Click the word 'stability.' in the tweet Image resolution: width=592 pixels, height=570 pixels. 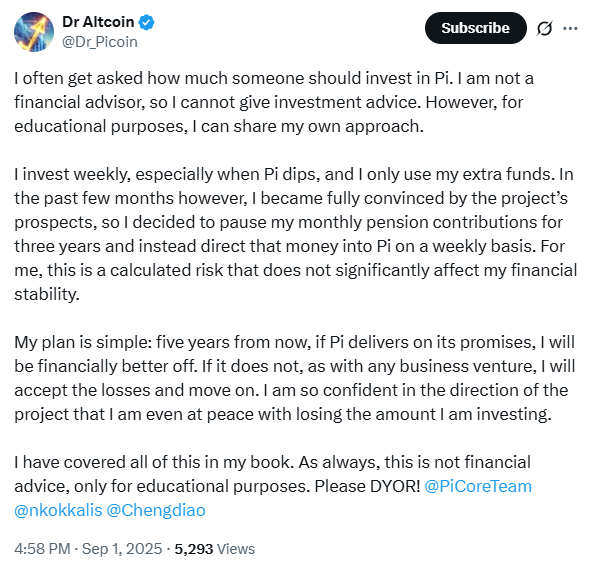pyautogui.click(x=47, y=294)
